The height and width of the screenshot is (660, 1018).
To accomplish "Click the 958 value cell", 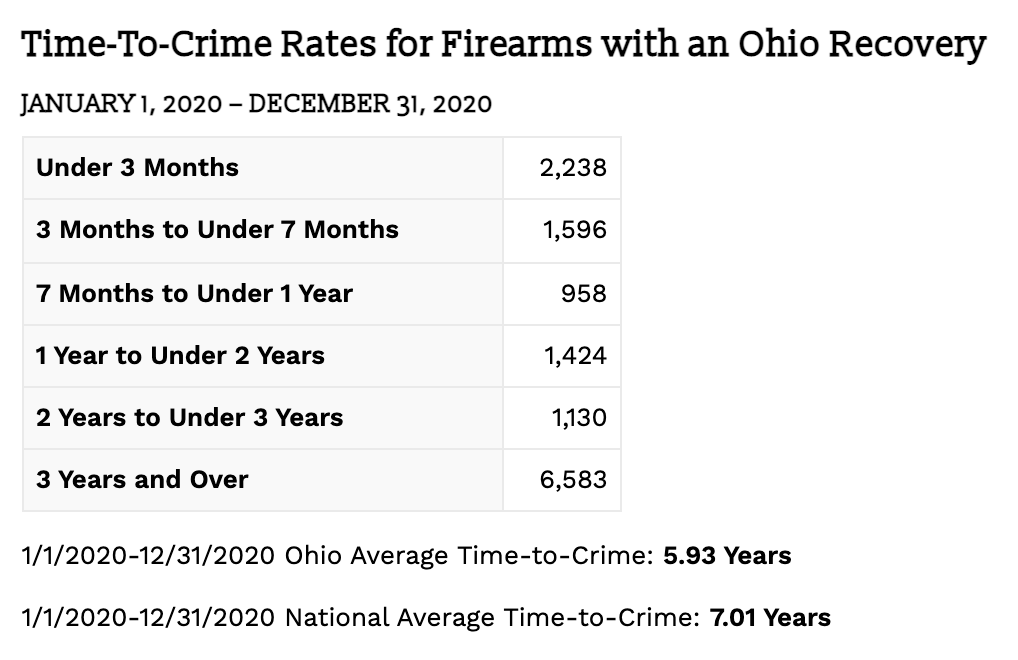I will tap(584, 293).
